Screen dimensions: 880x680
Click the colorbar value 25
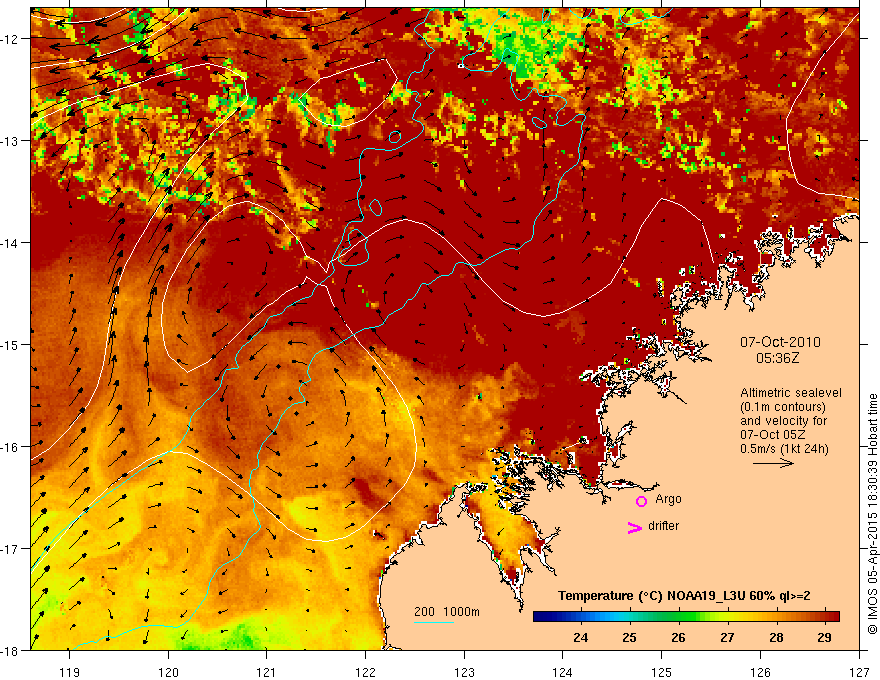[x=629, y=637]
